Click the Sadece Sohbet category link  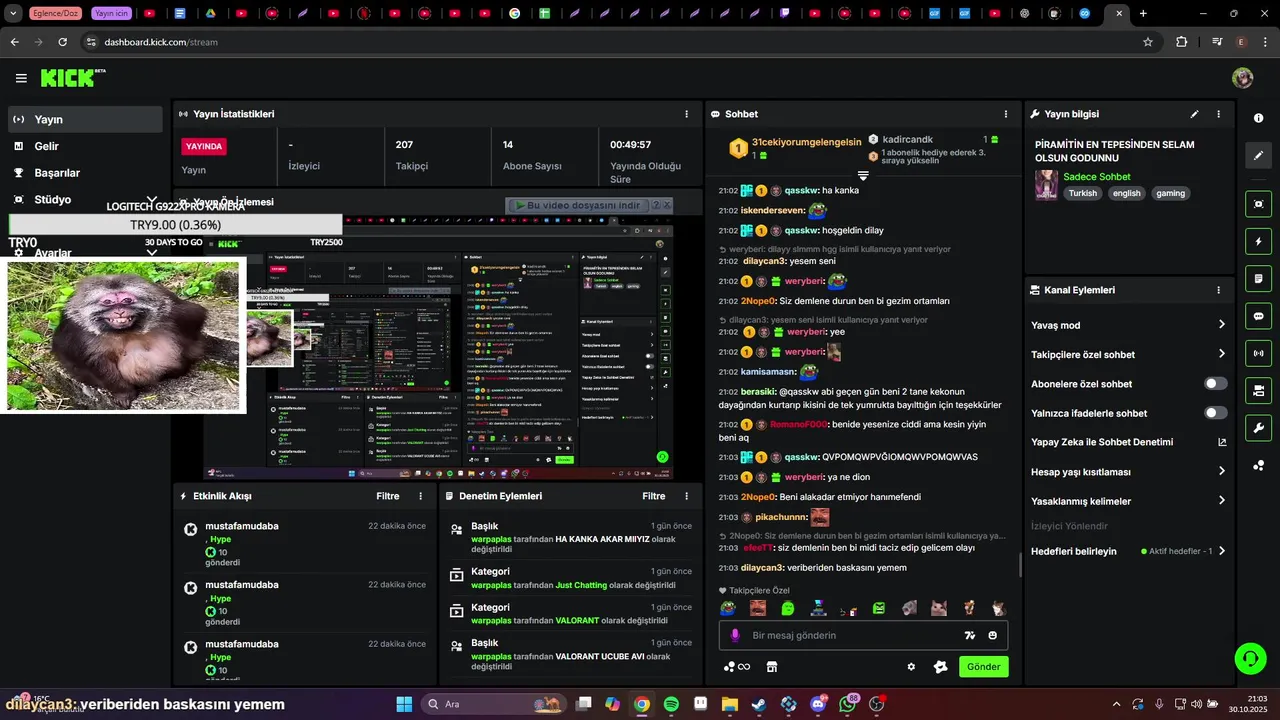click(1097, 177)
